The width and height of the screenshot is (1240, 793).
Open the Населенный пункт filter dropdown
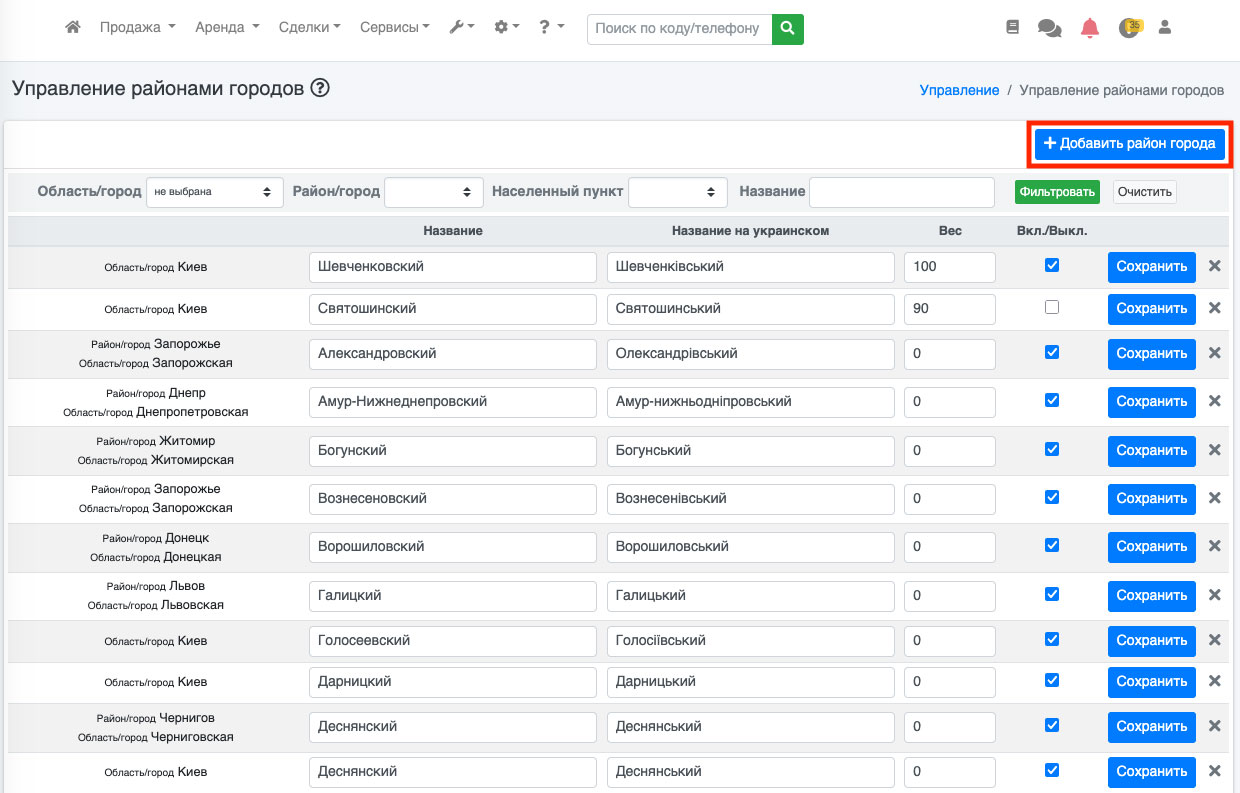pyautogui.click(x=677, y=192)
